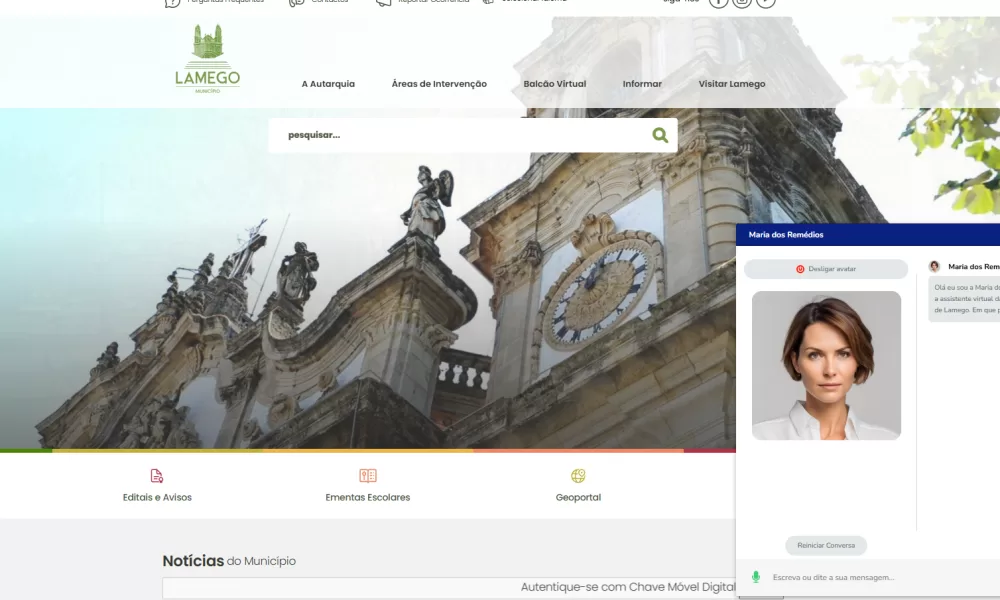The height and width of the screenshot is (600, 1000).
Task: Open the Visitar Lamego menu
Action: coord(732,84)
